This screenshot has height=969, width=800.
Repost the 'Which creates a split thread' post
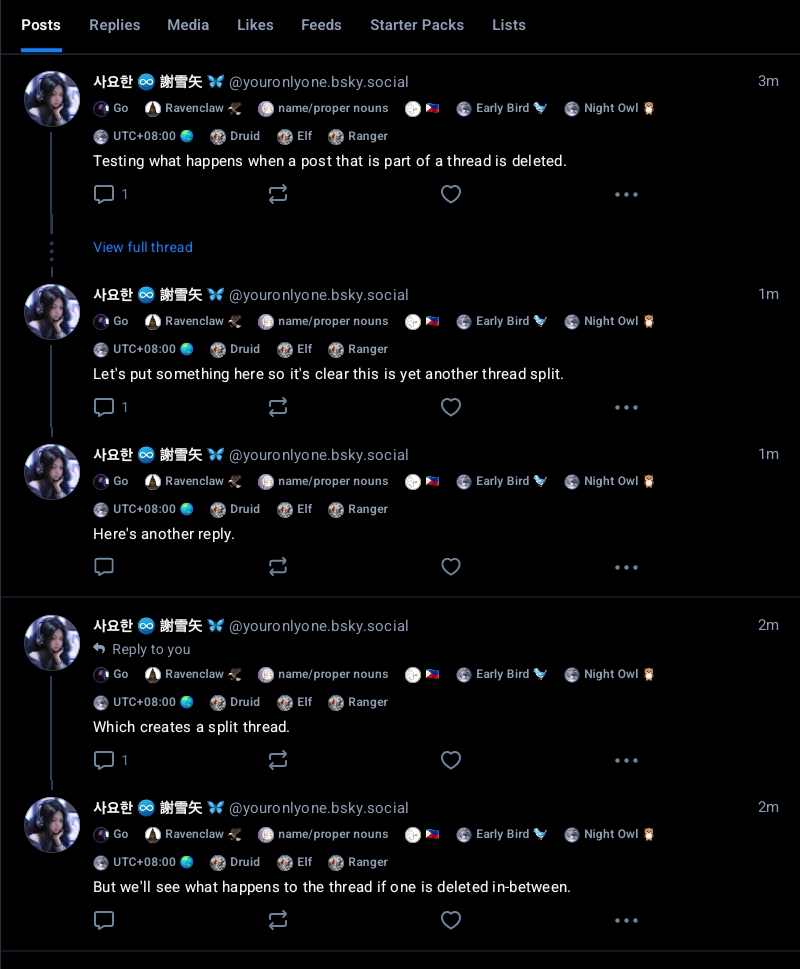[x=278, y=760]
